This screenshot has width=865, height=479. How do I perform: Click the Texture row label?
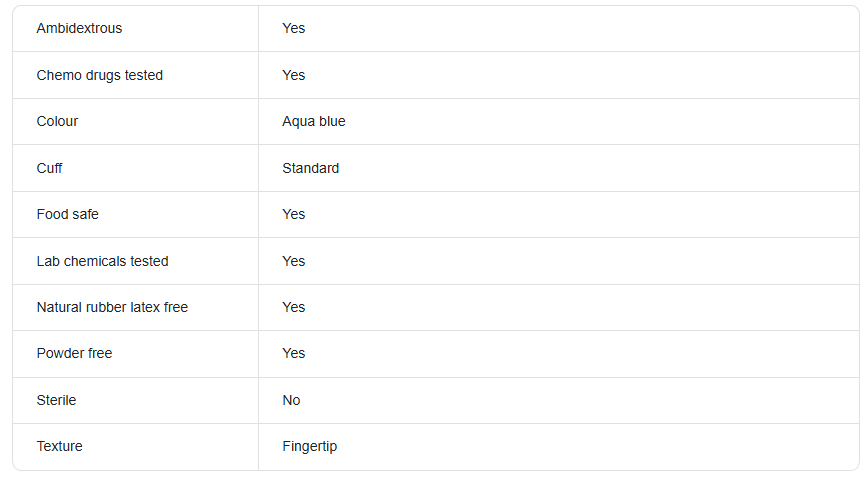click(x=60, y=446)
